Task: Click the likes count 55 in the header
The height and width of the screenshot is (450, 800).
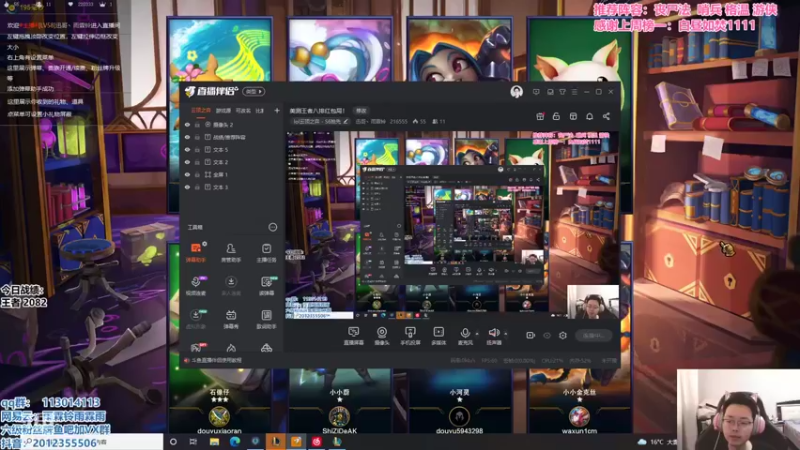Action: click(x=419, y=121)
